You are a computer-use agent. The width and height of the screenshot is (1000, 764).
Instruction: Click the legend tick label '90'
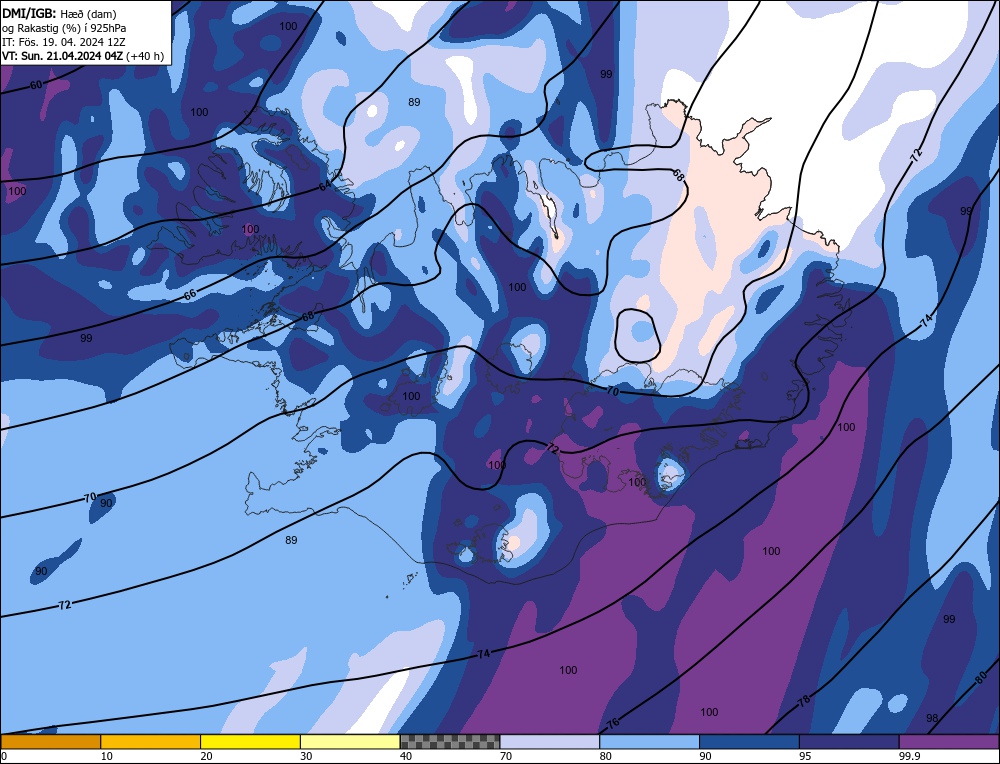coord(705,756)
